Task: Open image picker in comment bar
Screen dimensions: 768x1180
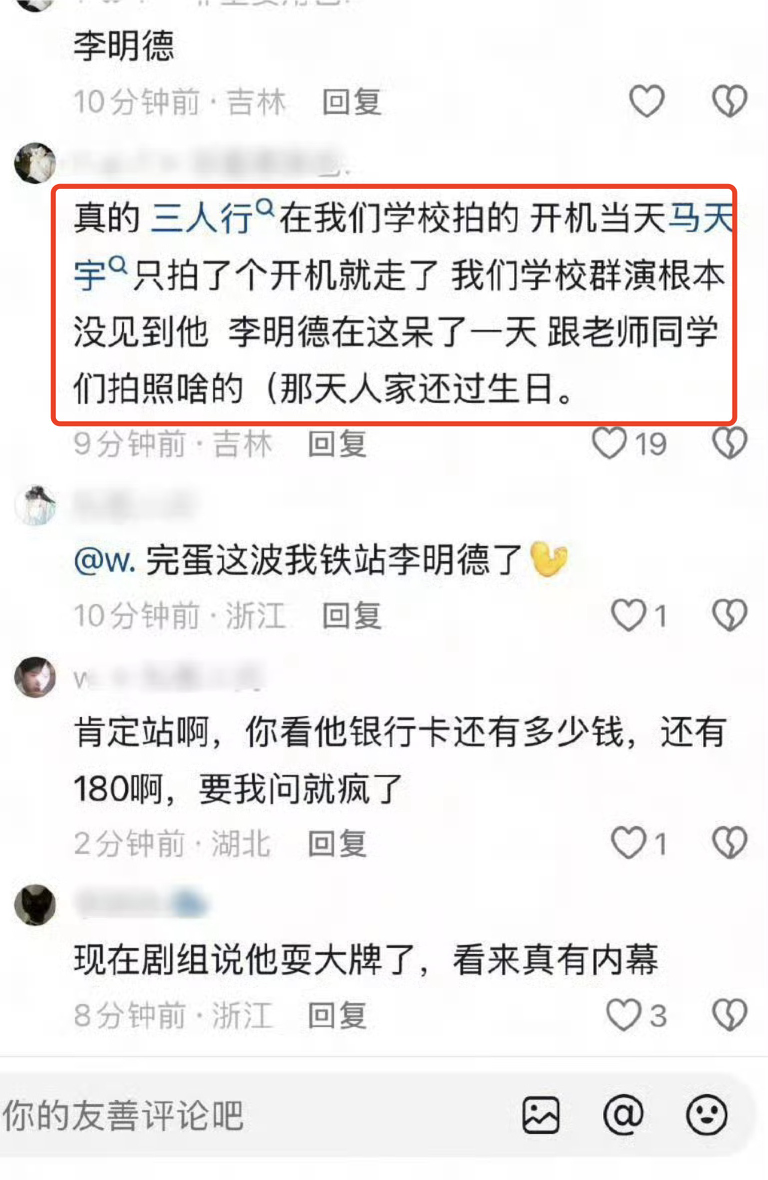Action: tap(541, 1115)
